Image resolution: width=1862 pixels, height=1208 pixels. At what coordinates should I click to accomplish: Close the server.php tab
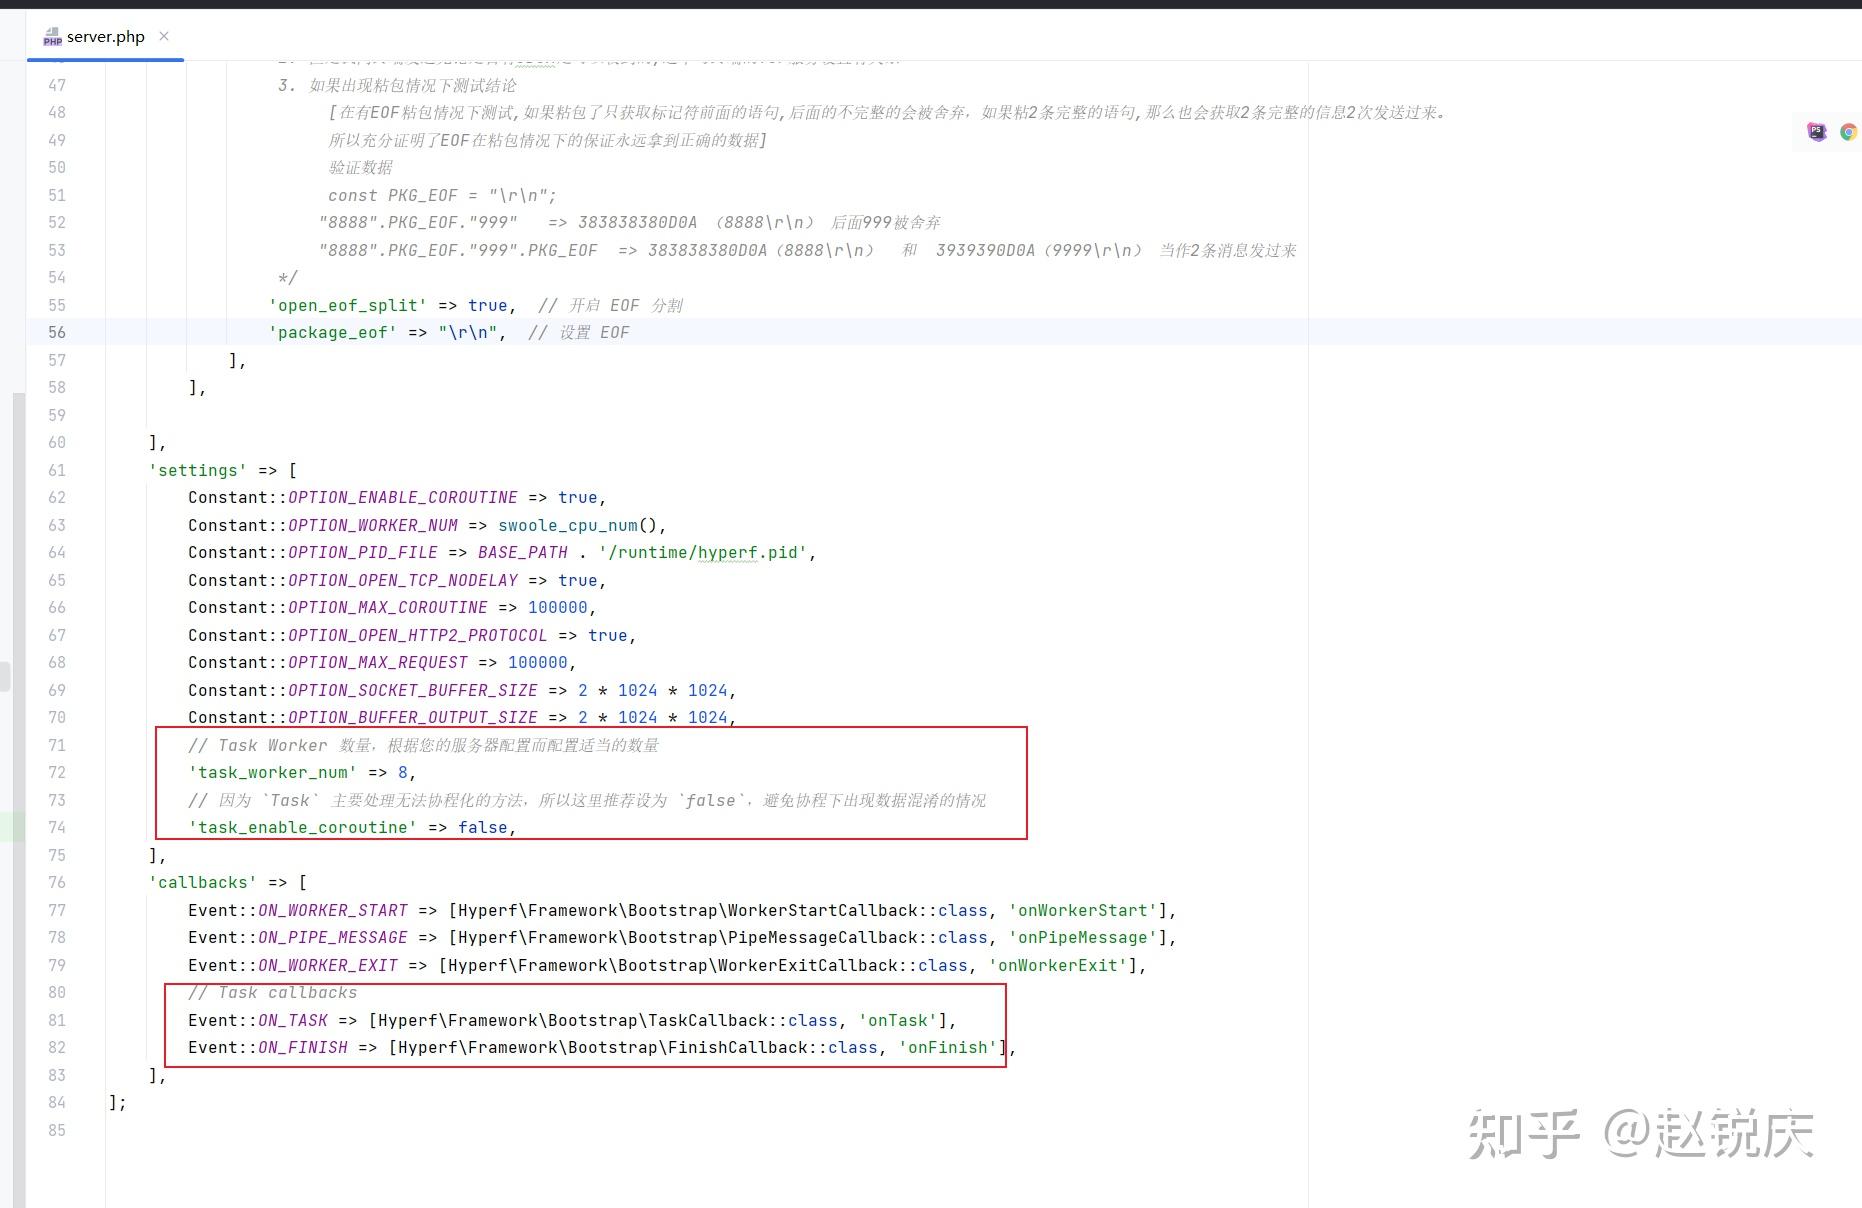point(163,36)
